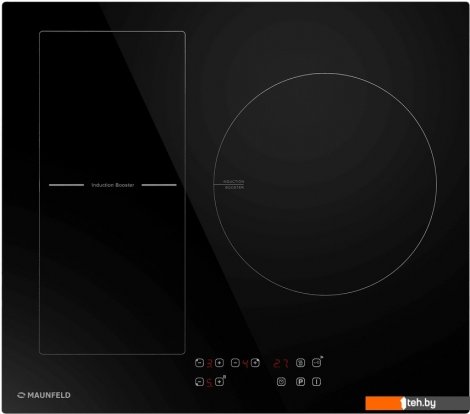The image size is (470, 414).
Task: Tap the key icon next to the lock
Action: pos(317,362)
